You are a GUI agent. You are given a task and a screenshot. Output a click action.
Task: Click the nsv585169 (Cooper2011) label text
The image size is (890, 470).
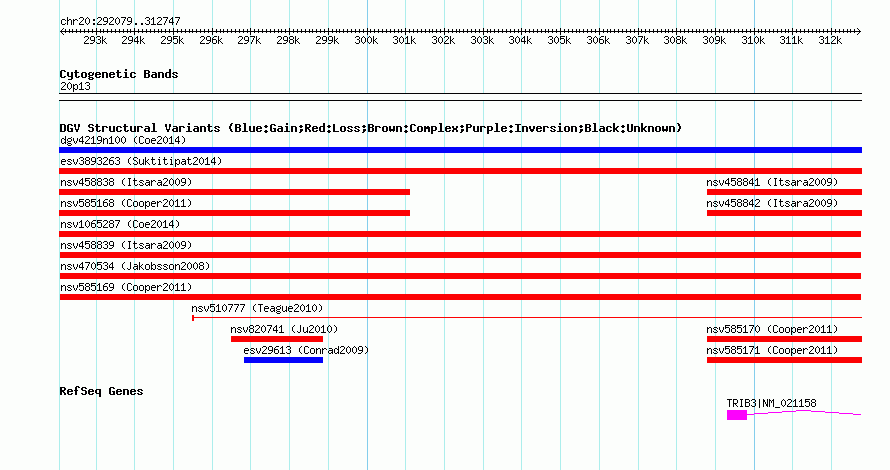tap(126, 287)
